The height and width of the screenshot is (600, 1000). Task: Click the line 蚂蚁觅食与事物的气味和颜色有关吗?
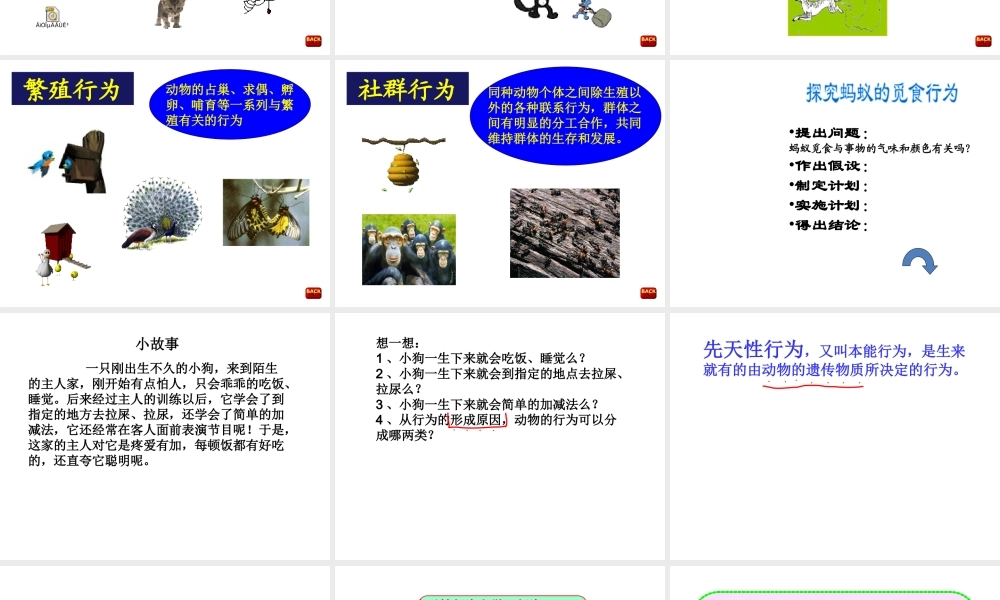point(879,149)
